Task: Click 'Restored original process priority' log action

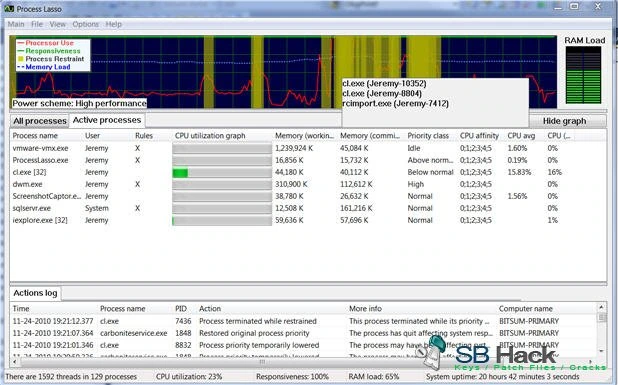Action: click(254, 333)
